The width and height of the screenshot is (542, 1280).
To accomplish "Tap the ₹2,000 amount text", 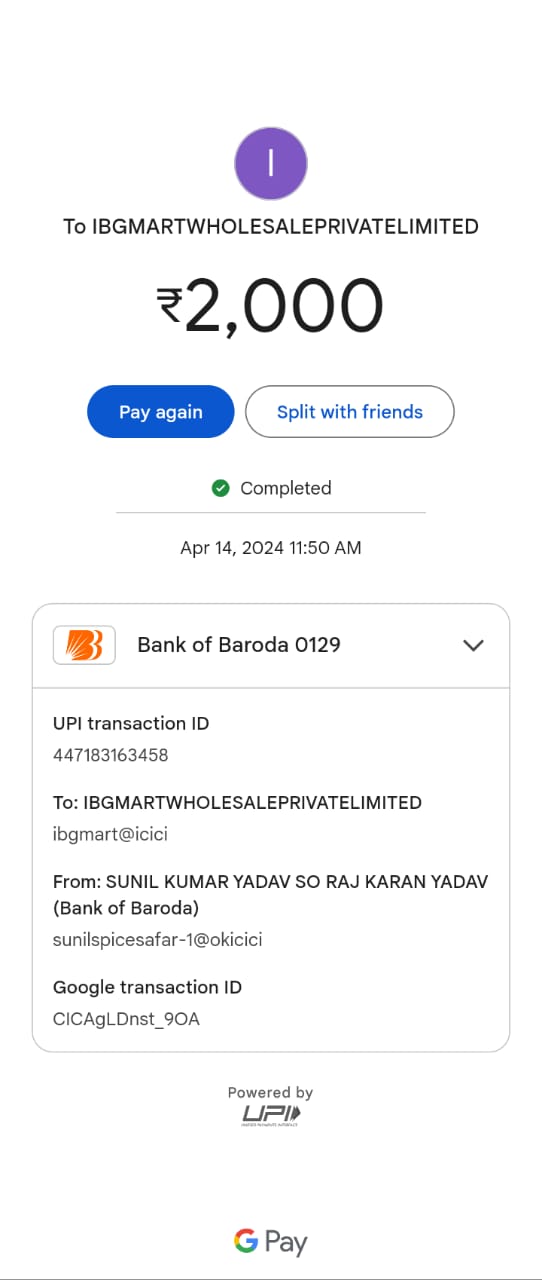I will (x=270, y=306).
